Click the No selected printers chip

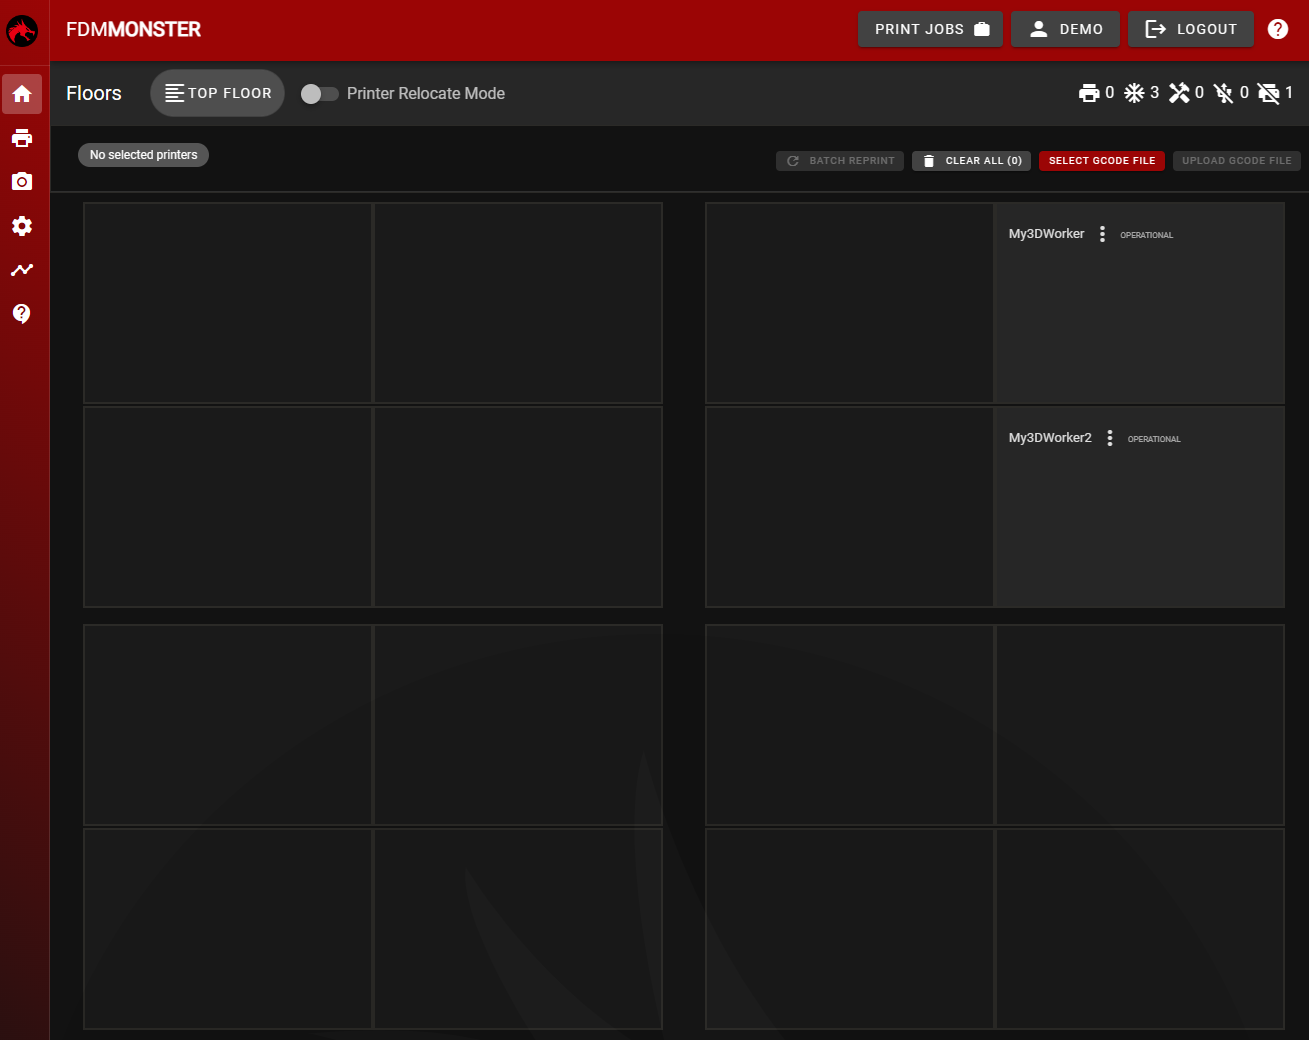(x=143, y=155)
